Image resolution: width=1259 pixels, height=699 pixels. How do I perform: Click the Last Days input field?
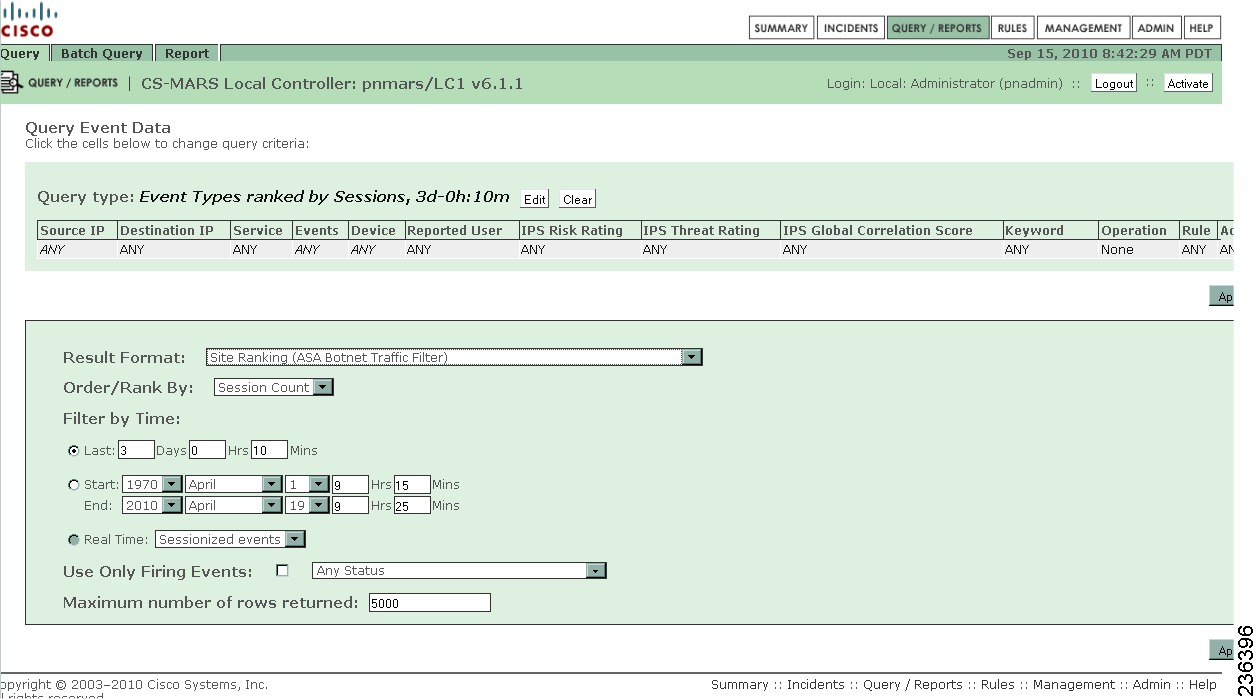(136, 450)
